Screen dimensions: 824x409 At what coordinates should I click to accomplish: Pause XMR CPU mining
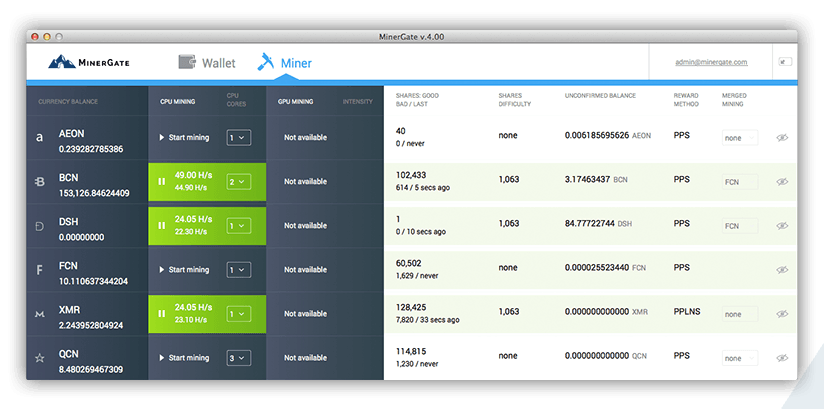[x=162, y=314]
